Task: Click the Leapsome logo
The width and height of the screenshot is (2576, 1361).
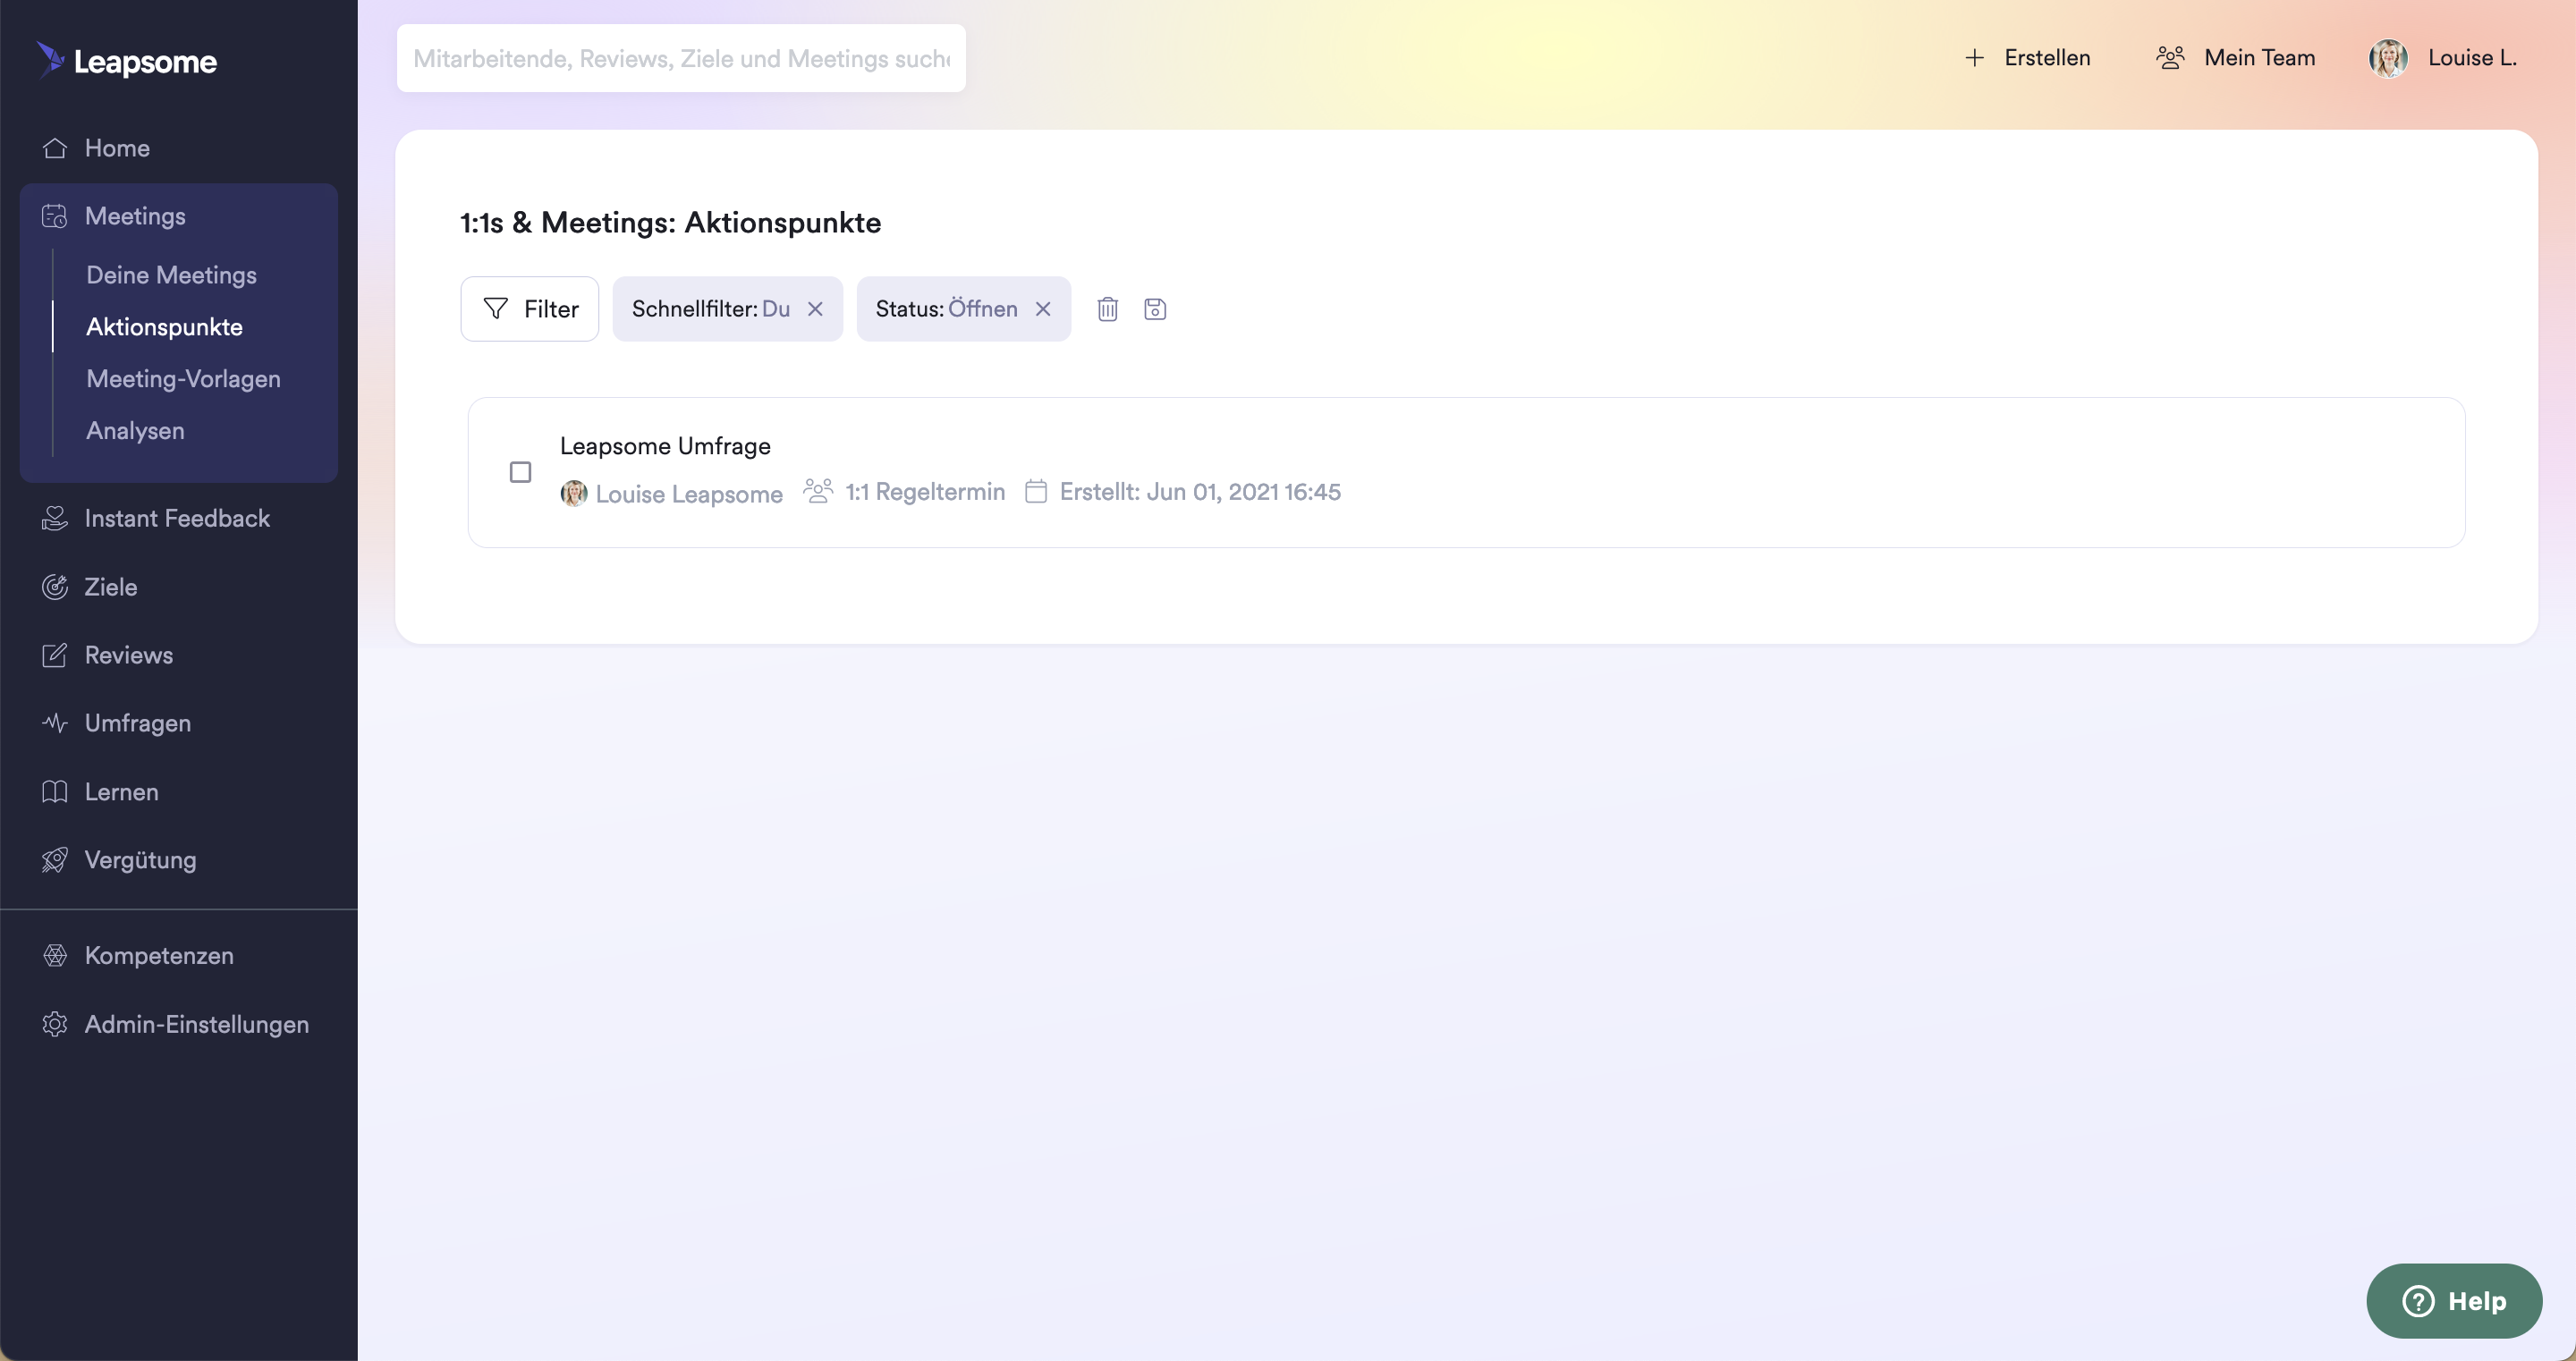Action: click(x=127, y=60)
